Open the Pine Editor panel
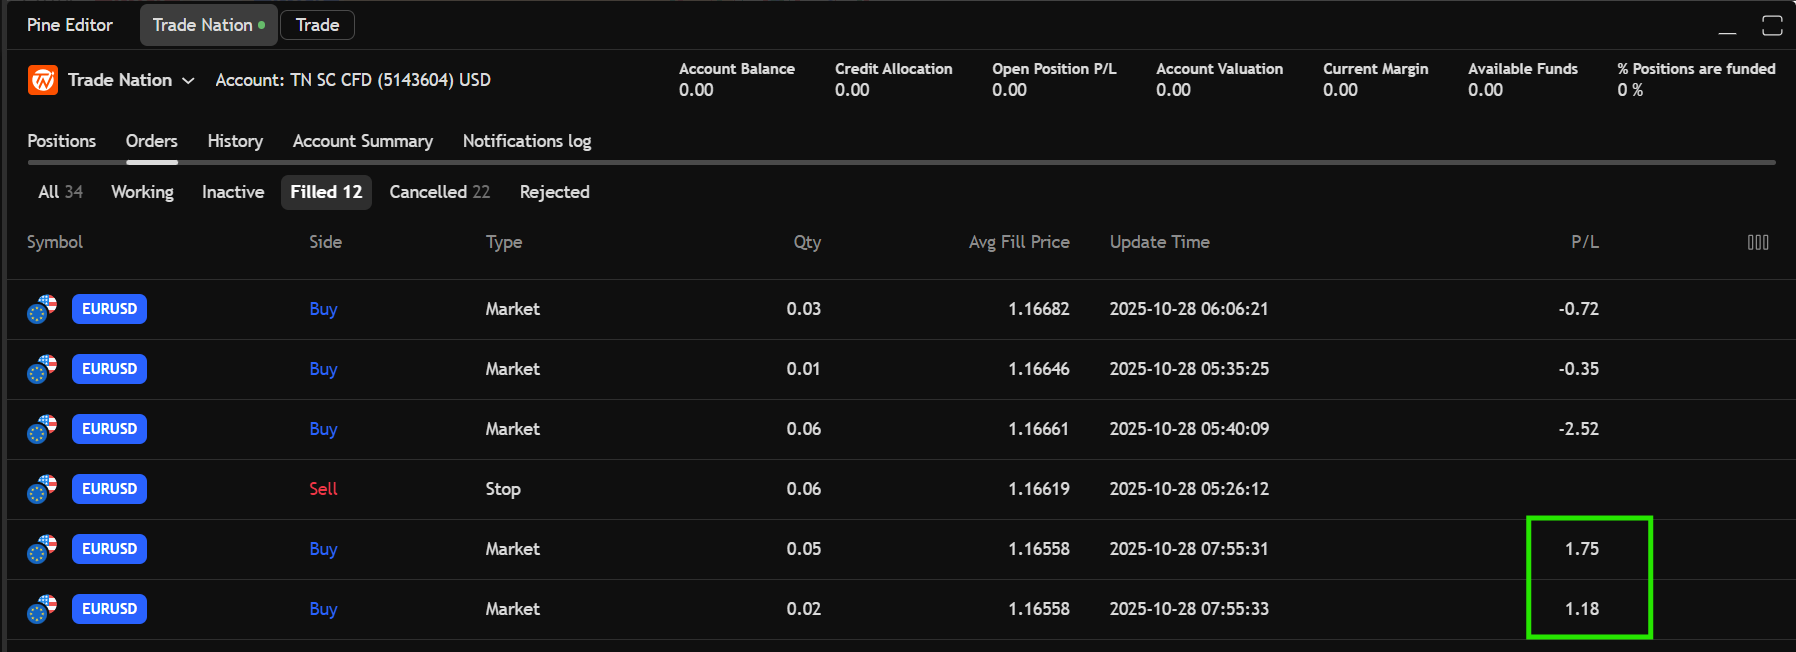This screenshot has width=1796, height=652. click(70, 25)
